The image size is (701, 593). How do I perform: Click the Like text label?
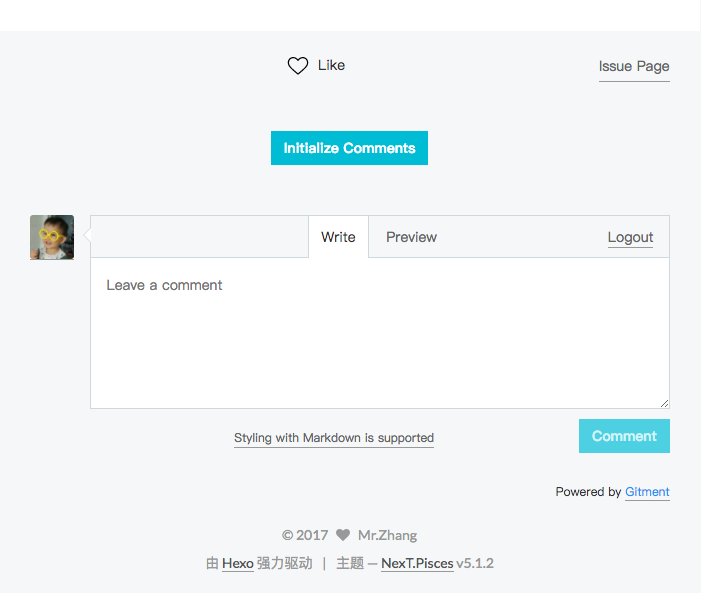[x=331, y=65]
